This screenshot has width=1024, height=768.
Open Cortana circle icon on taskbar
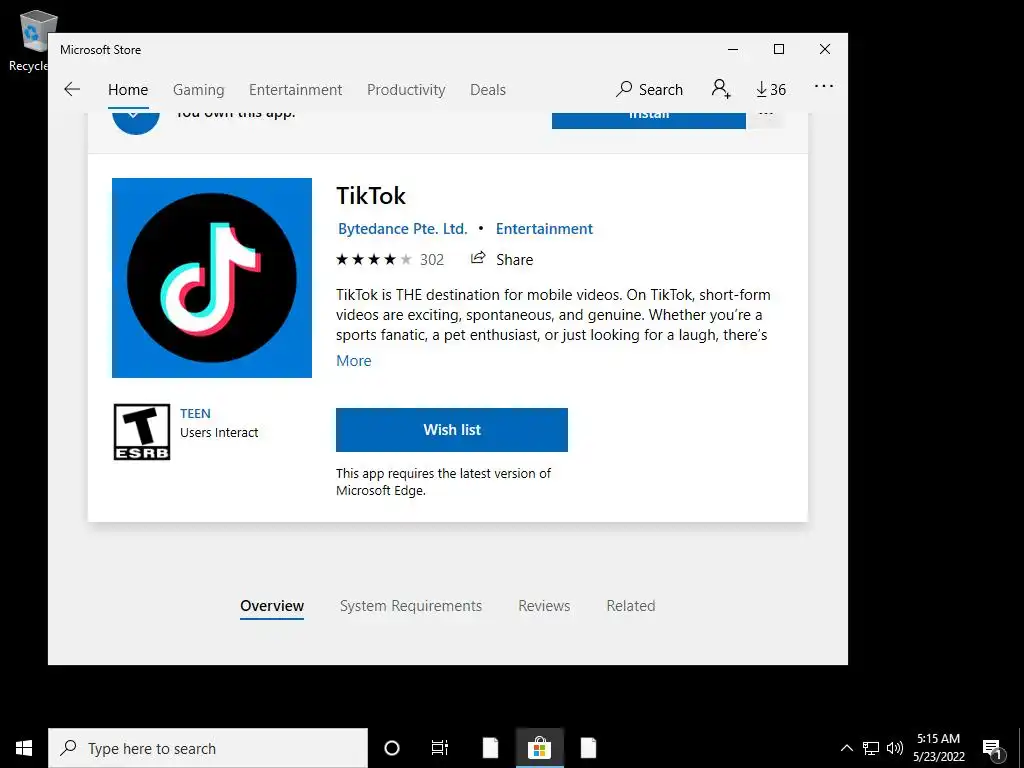click(x=392, y=748)
